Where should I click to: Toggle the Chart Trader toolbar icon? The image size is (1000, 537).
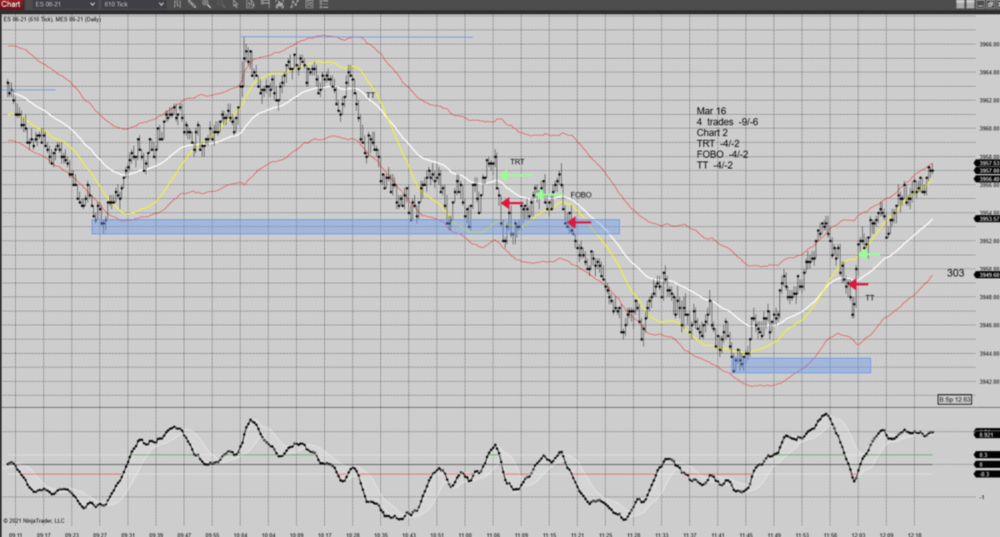coord(264,5)
